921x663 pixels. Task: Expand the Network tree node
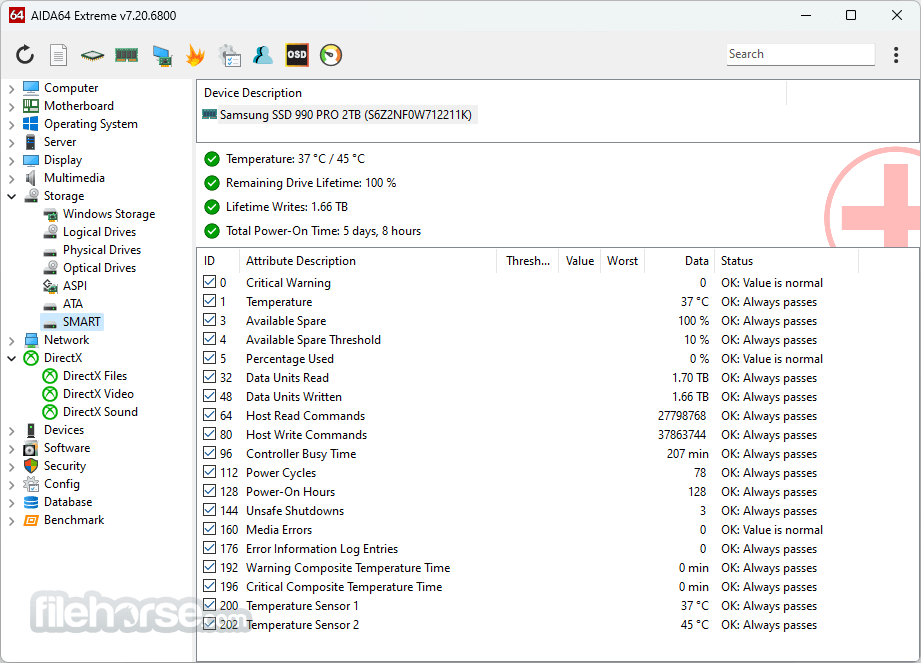pos(12,341)
